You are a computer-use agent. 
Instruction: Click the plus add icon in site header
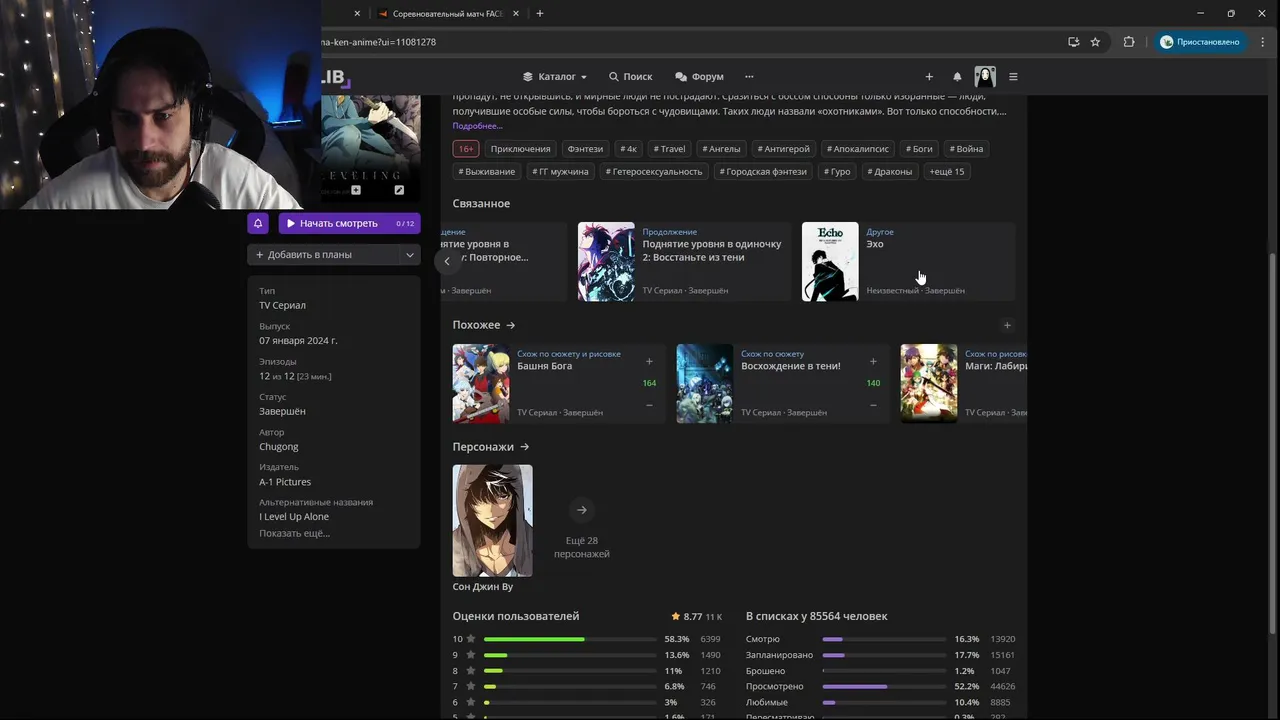point(929,77)
